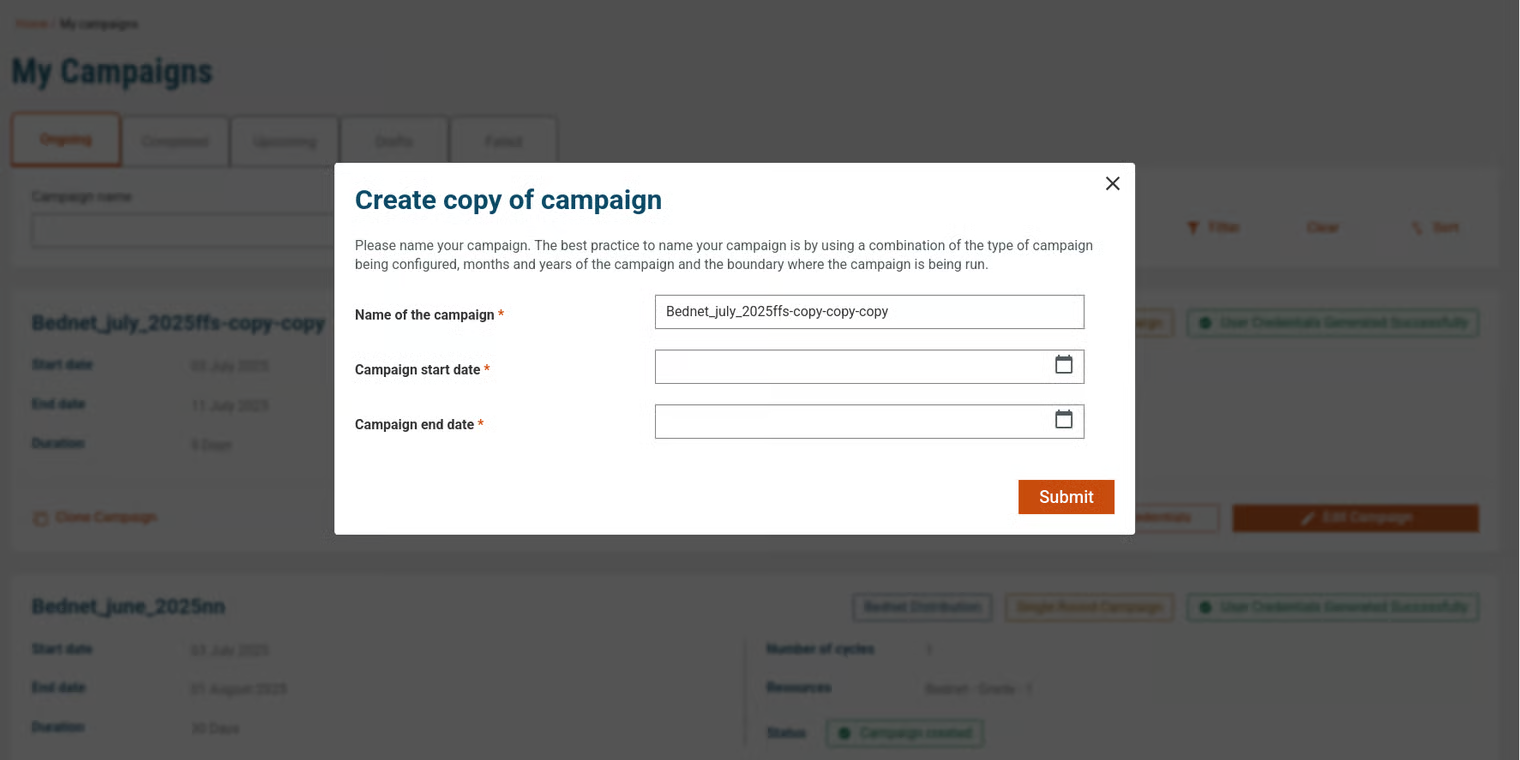Close the Create copy of campaign dialog
The width and height of the screenshot is (1520, 760).
tap(1112, 184)
